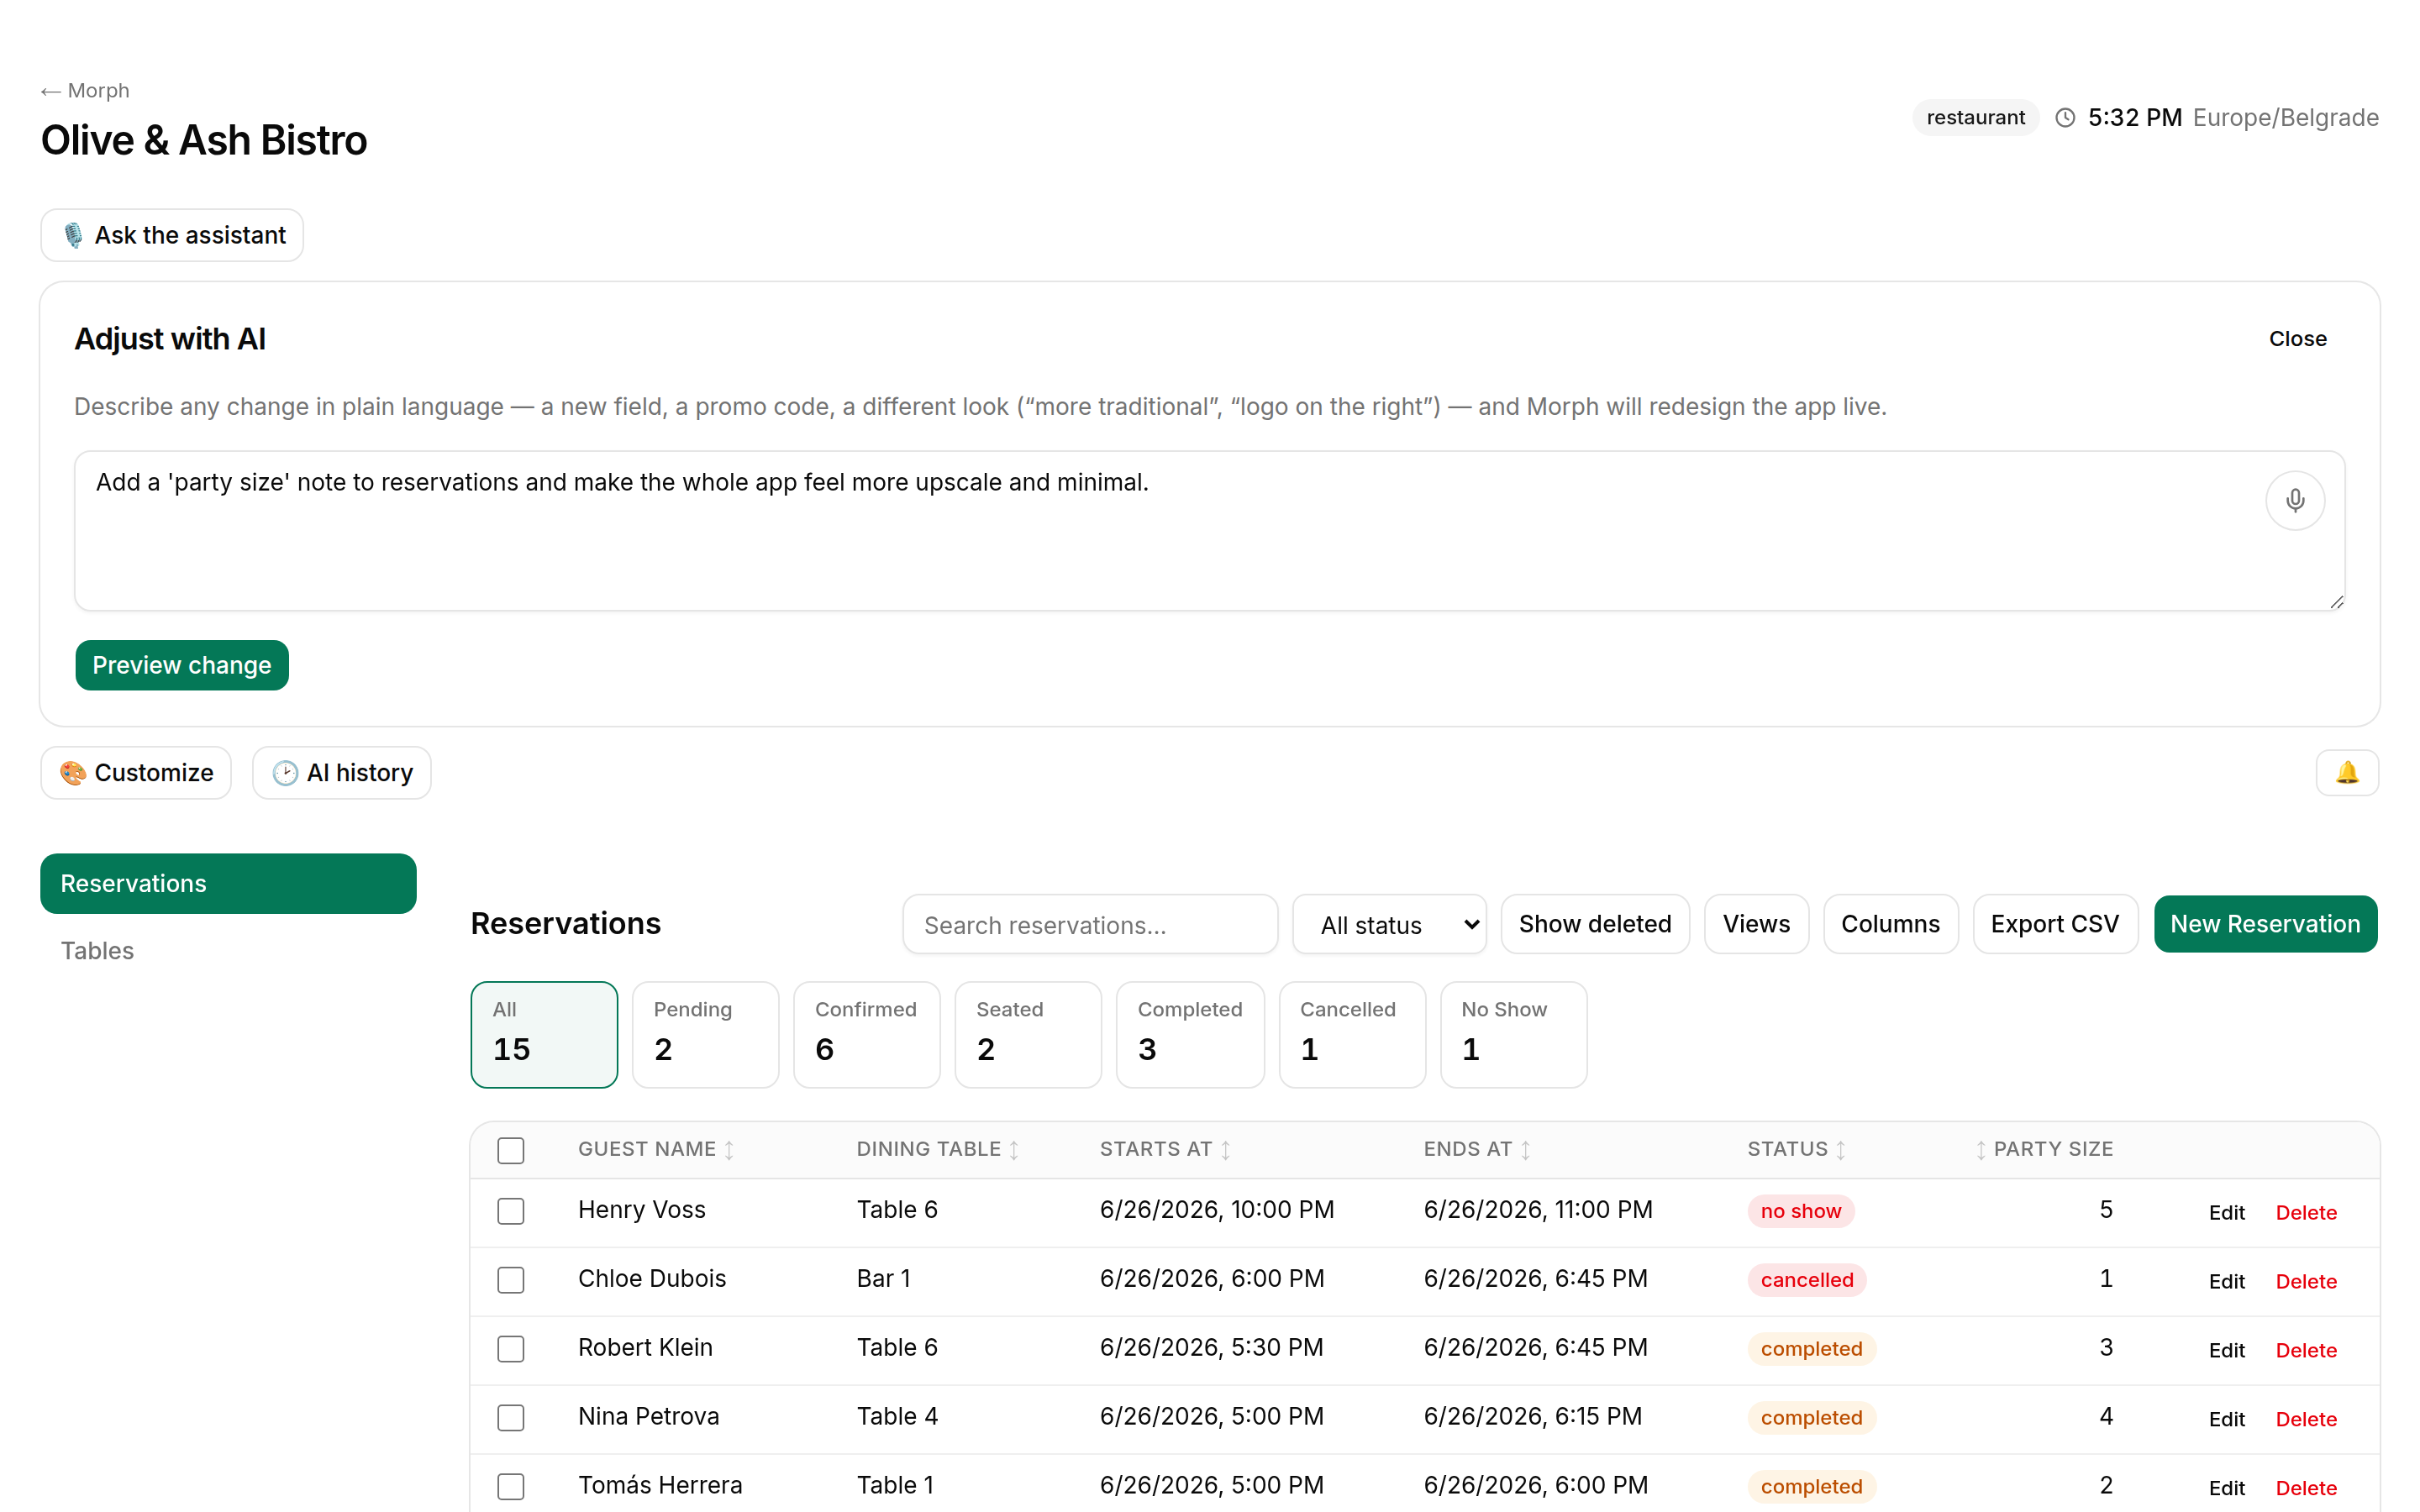Click the 'no show' status badge

tap(1800, 1212)
